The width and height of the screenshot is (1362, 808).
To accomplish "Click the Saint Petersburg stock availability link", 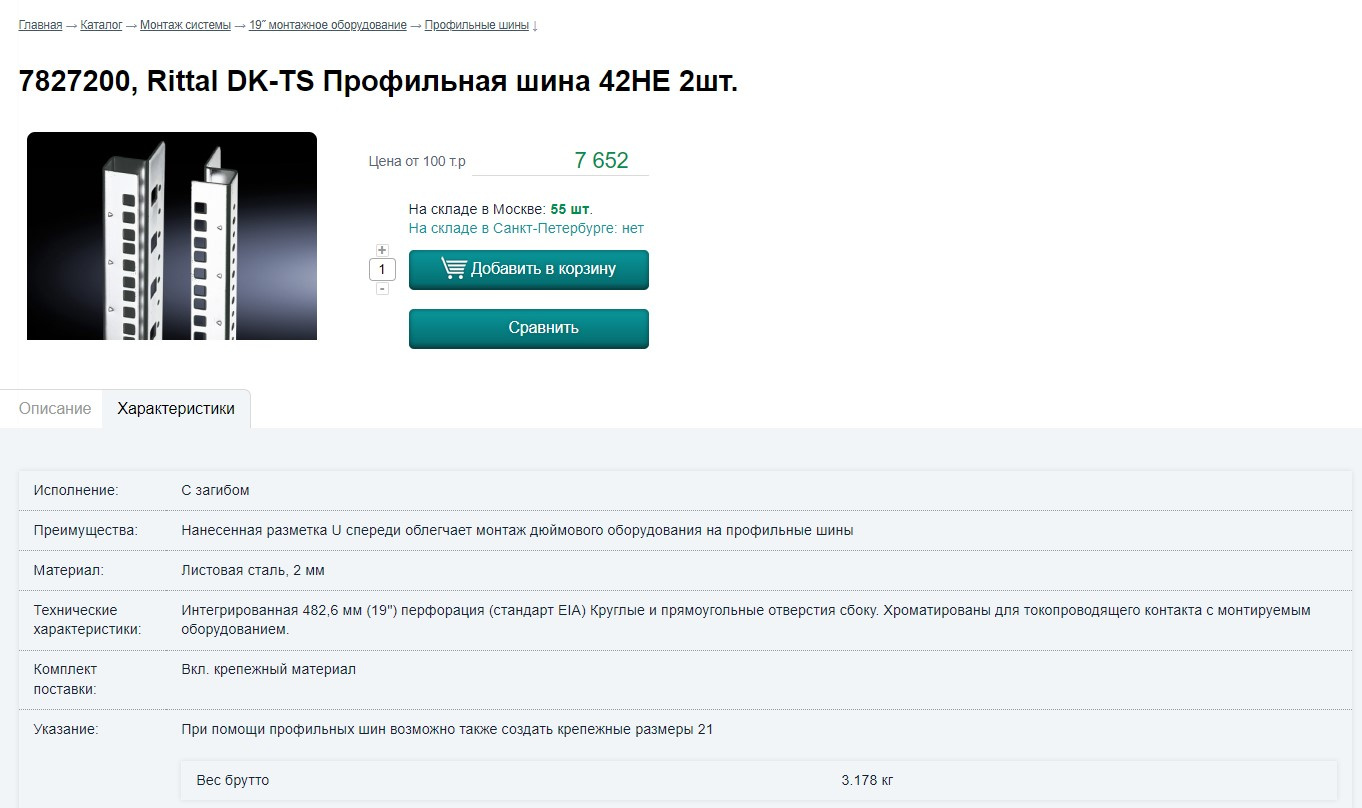I will (x=526, y=228).
